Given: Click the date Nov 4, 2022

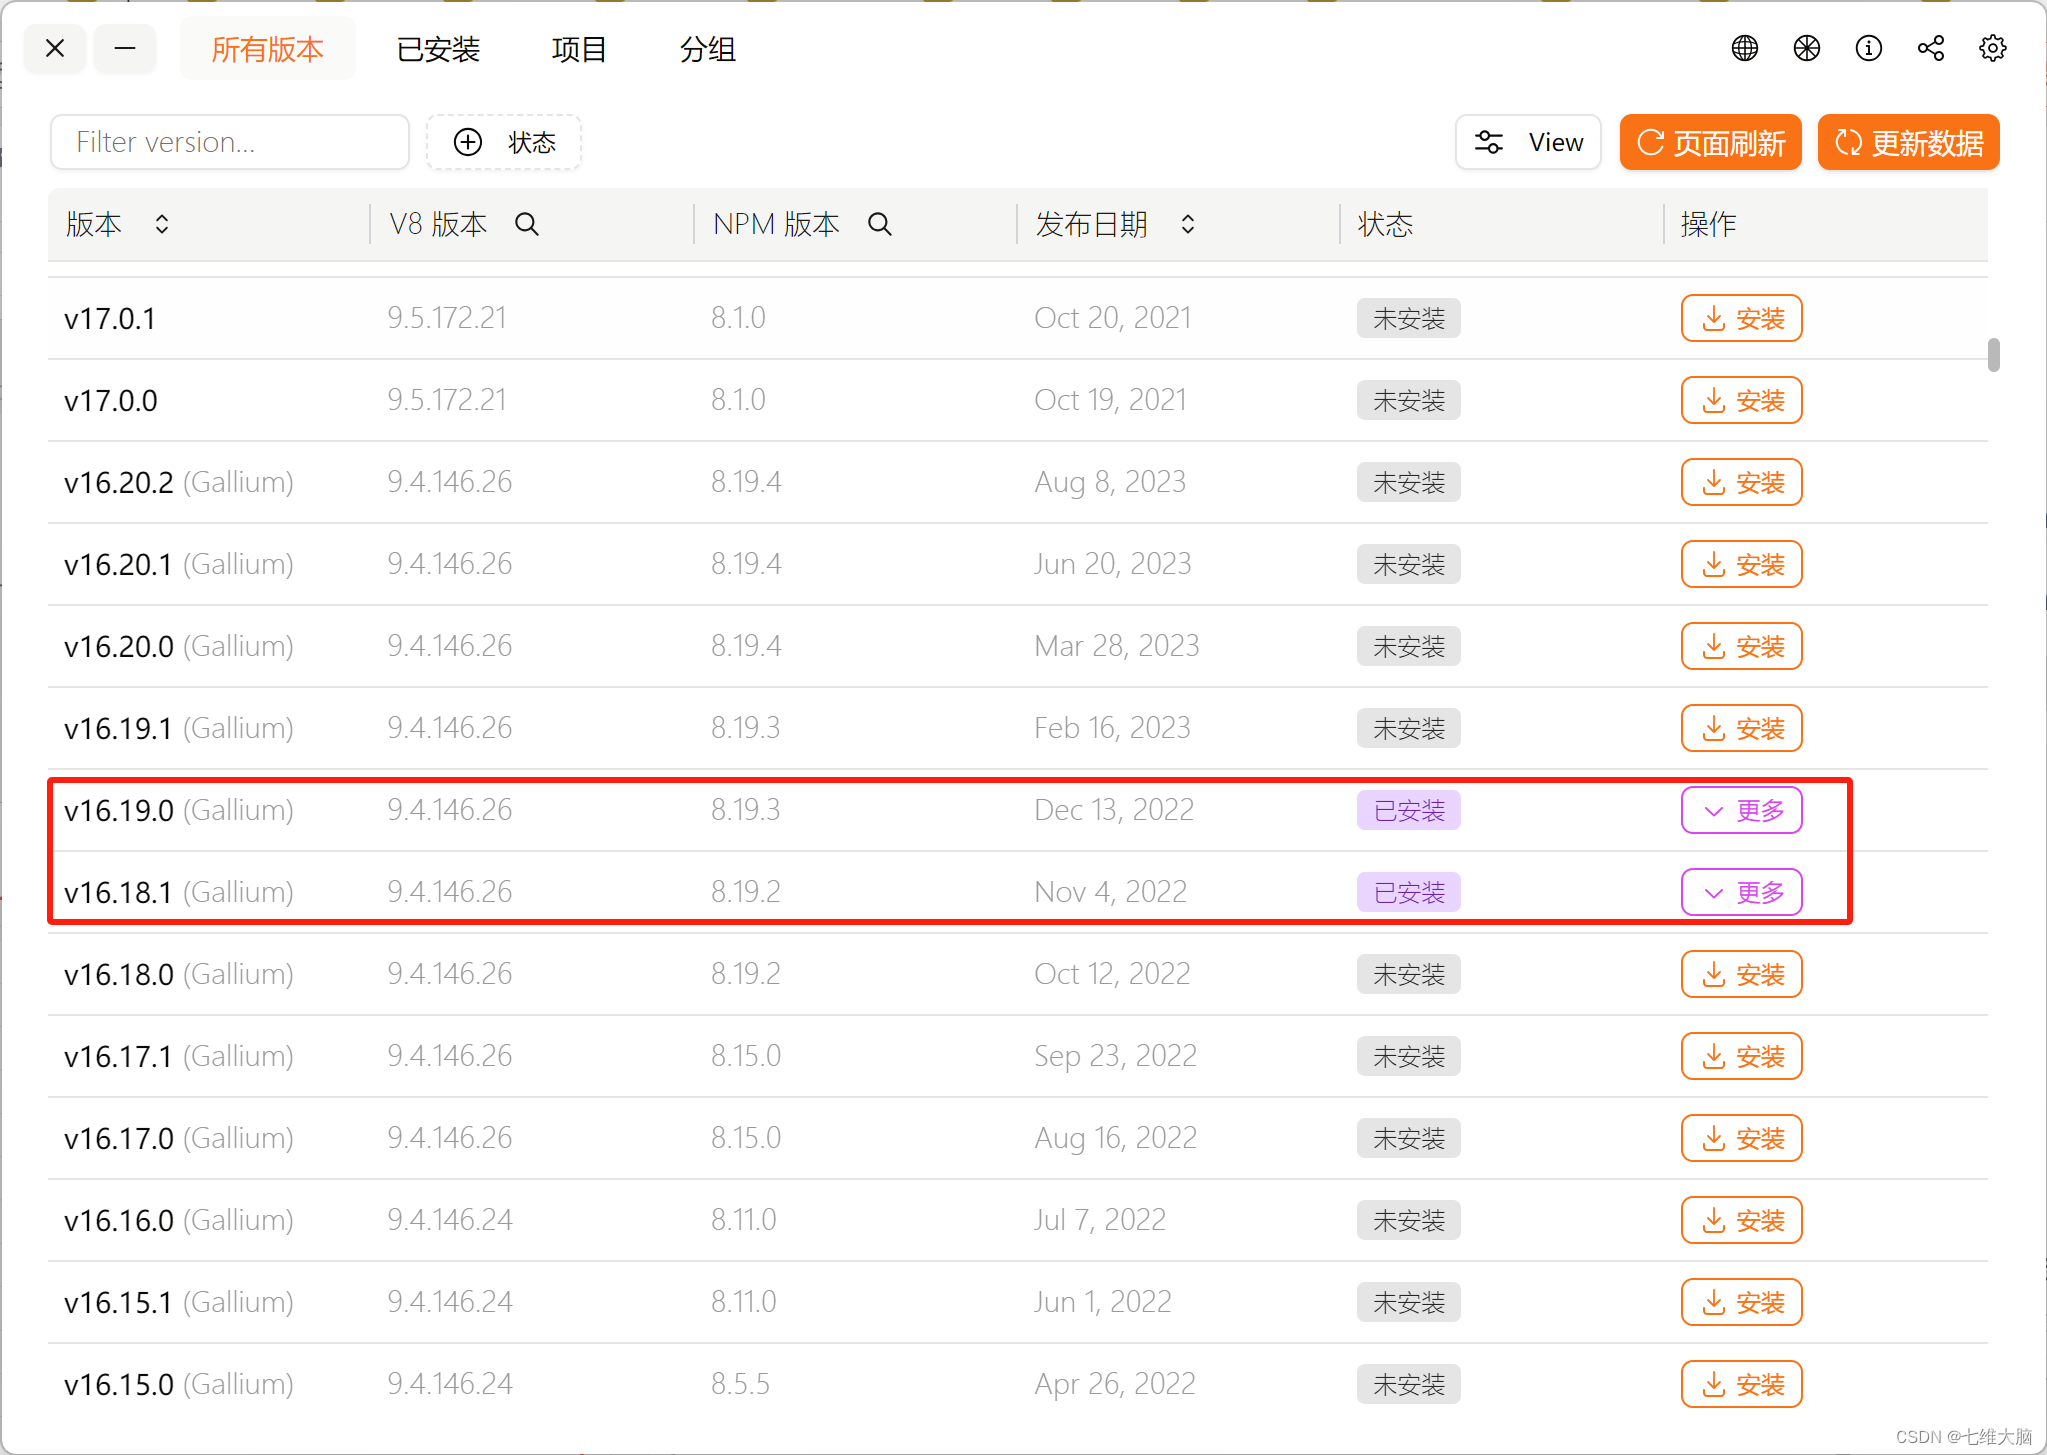Looking at the screenshot, I should tap(1110, 892).
